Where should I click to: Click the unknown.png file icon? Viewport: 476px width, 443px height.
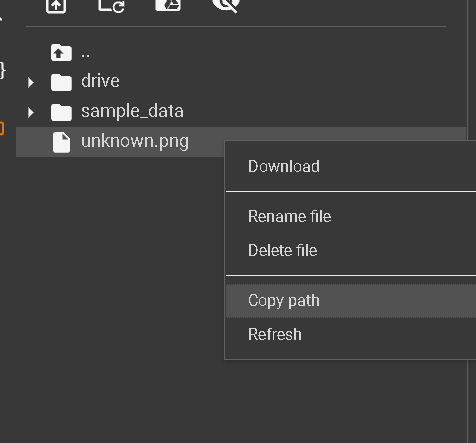(62, 142)
